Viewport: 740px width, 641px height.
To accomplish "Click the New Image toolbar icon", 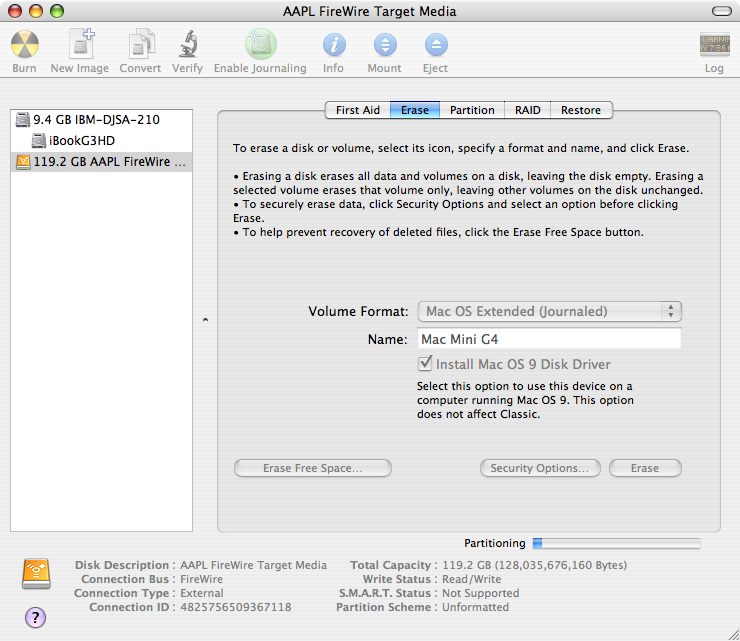I will coord(81,43).
